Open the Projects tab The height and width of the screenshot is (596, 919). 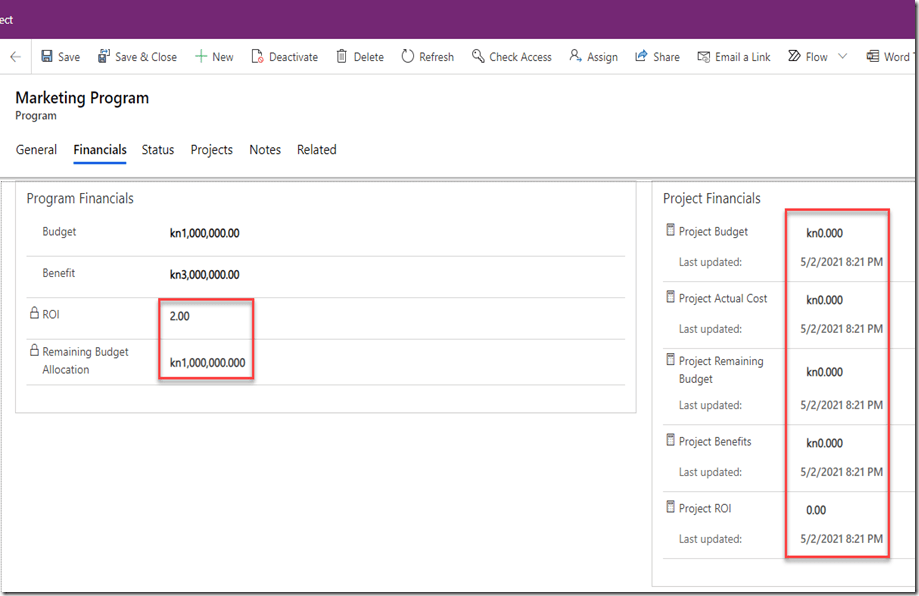pos(211,150)
